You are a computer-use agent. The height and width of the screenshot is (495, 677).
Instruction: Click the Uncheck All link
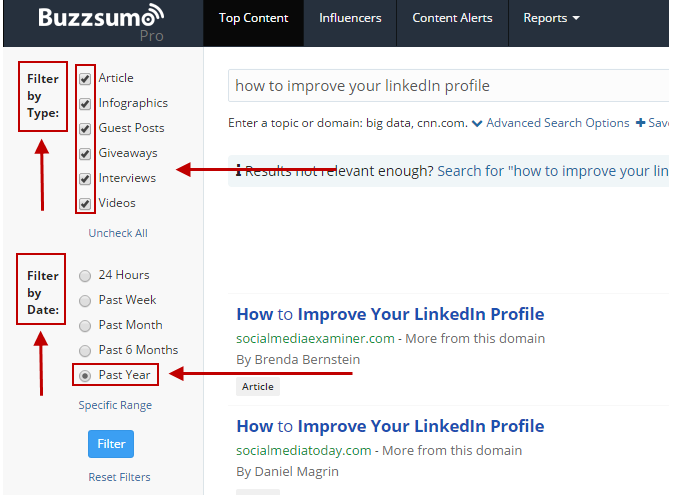tap(118, 233)
